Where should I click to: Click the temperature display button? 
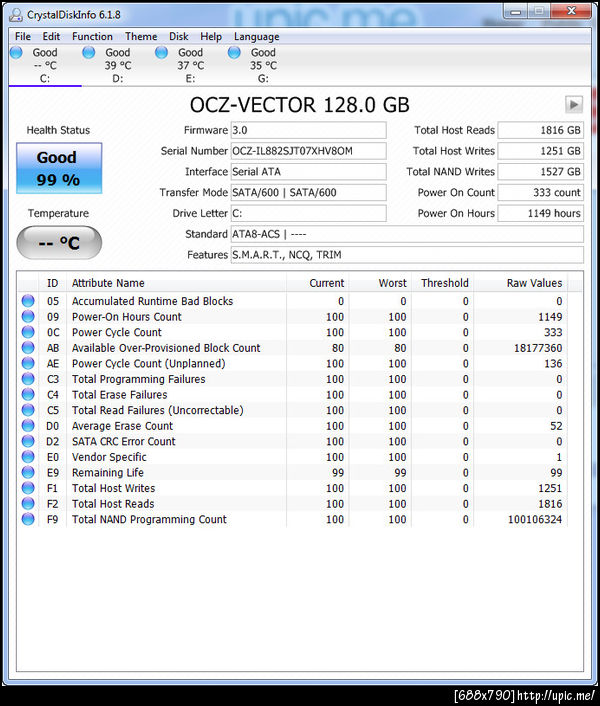pyautogui.click(x=59, y=243)
